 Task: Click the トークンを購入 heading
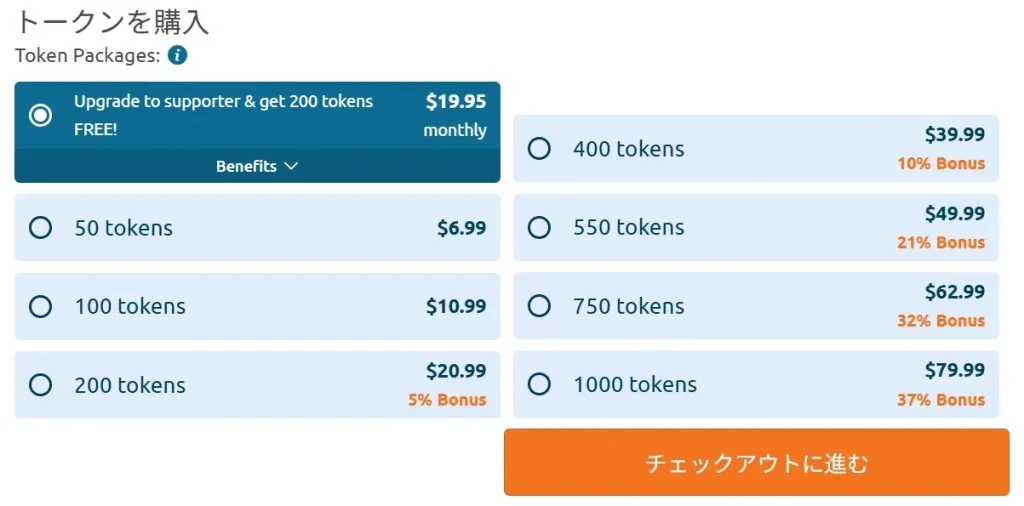coord(112,22)
